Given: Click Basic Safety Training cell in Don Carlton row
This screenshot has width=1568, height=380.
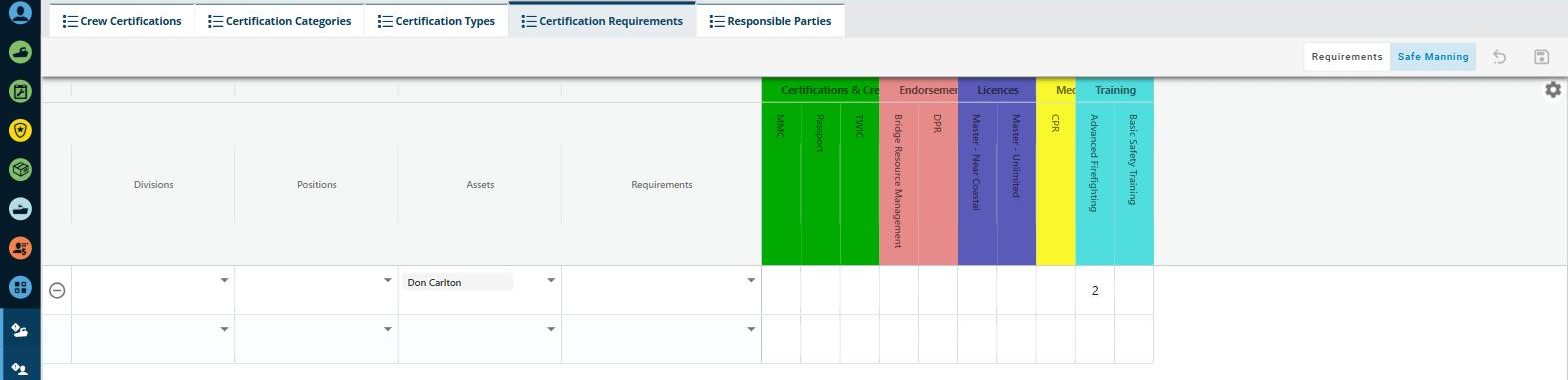Looking at the screenshot, I should pyautogui.click(x=1134, y=290).
